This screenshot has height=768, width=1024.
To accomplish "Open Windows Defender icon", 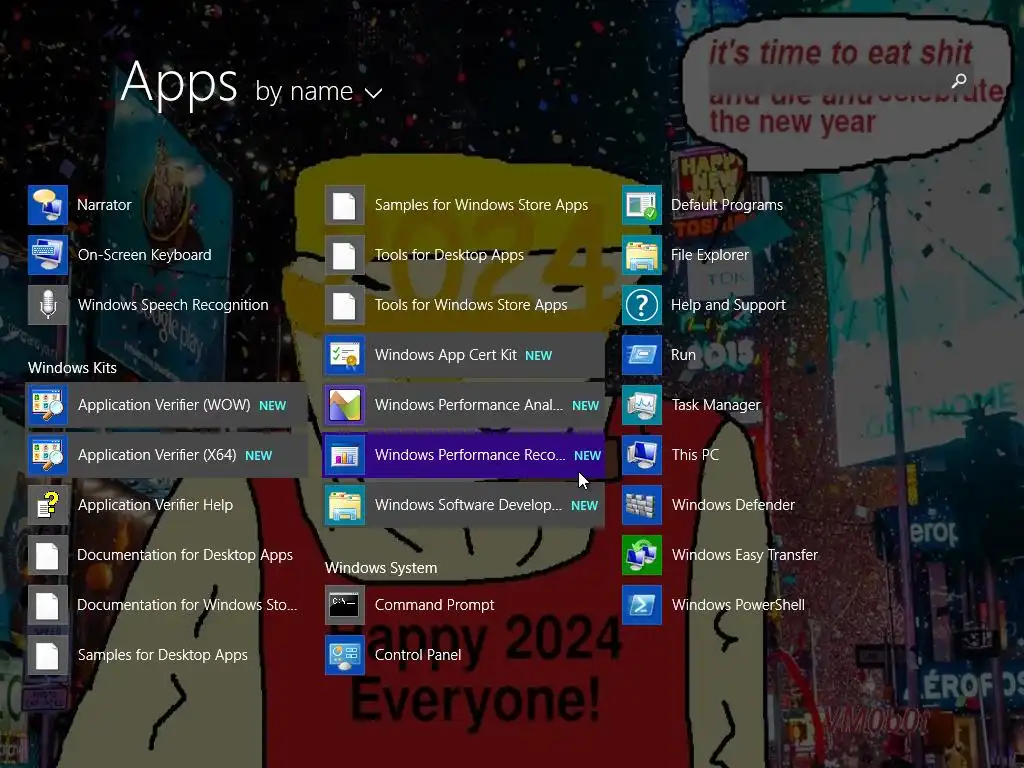I will [641, 505].
